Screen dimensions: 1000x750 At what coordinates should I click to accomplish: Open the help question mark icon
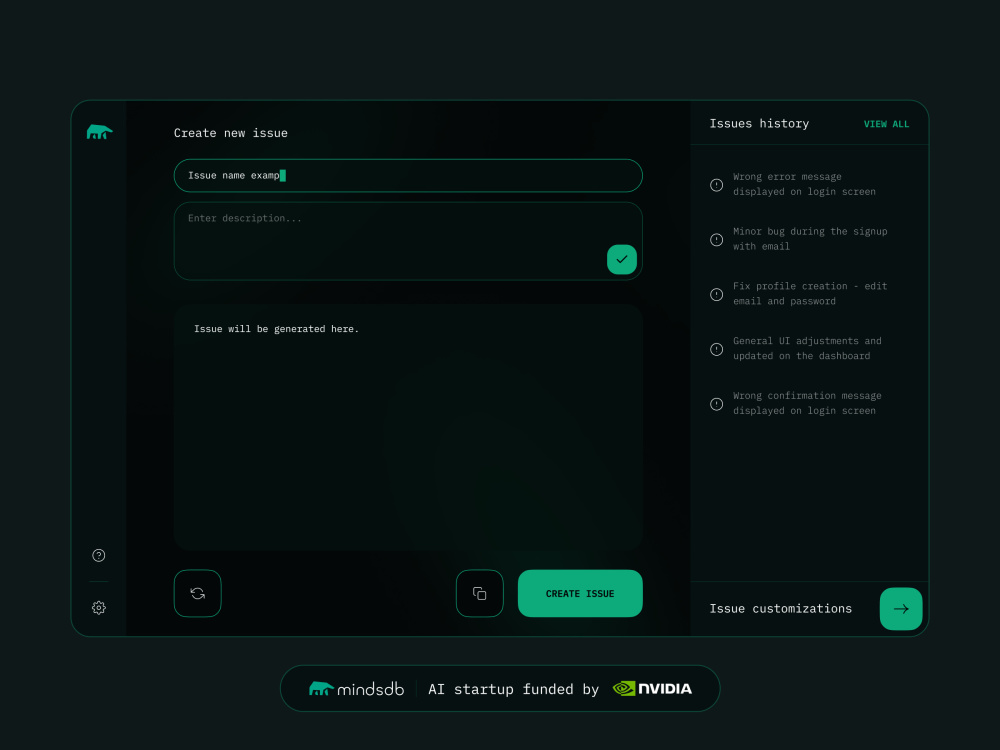coord(99,555)
